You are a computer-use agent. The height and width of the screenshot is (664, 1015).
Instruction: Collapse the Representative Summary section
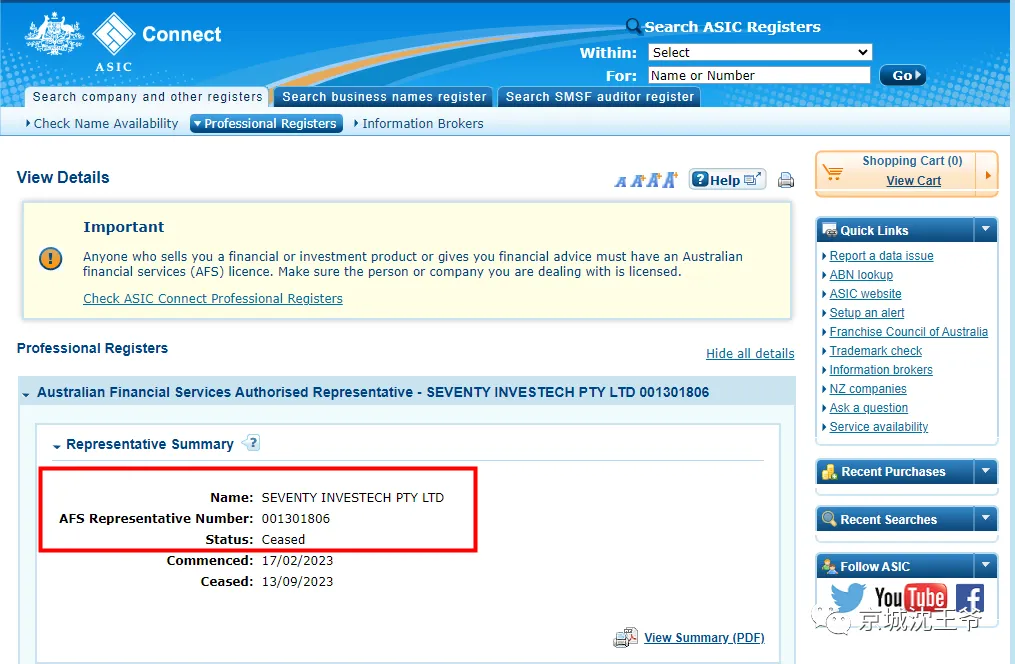point(56,446)
